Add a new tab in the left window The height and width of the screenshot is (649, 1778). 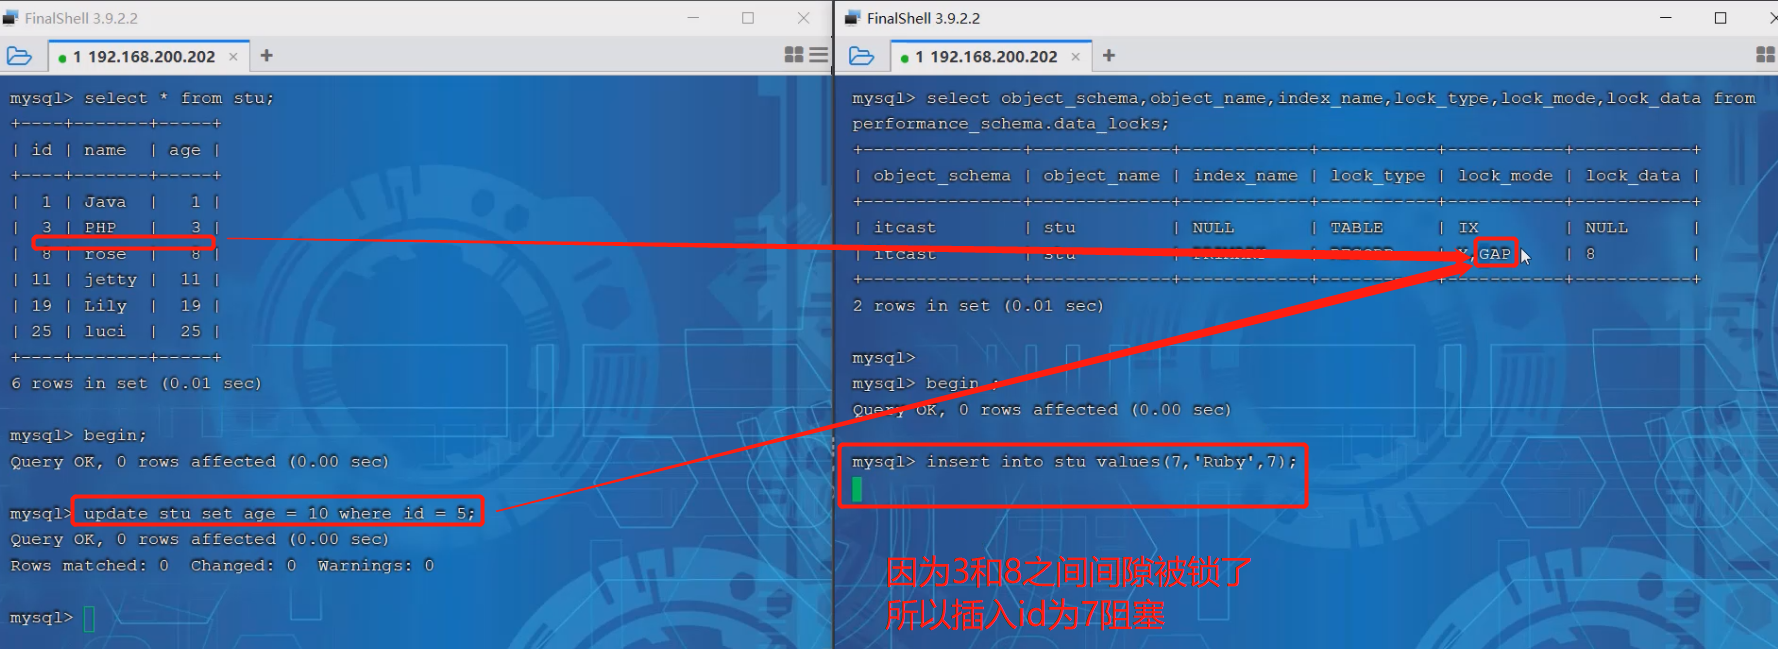pos(266,56)
